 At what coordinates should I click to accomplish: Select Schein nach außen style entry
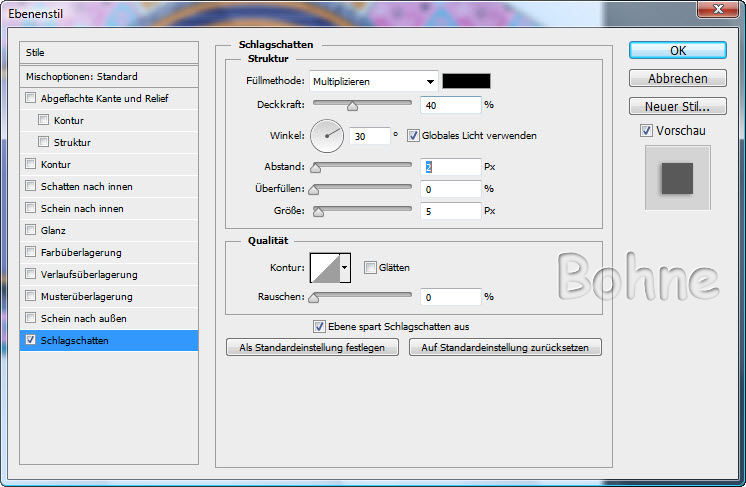[110, 318]
